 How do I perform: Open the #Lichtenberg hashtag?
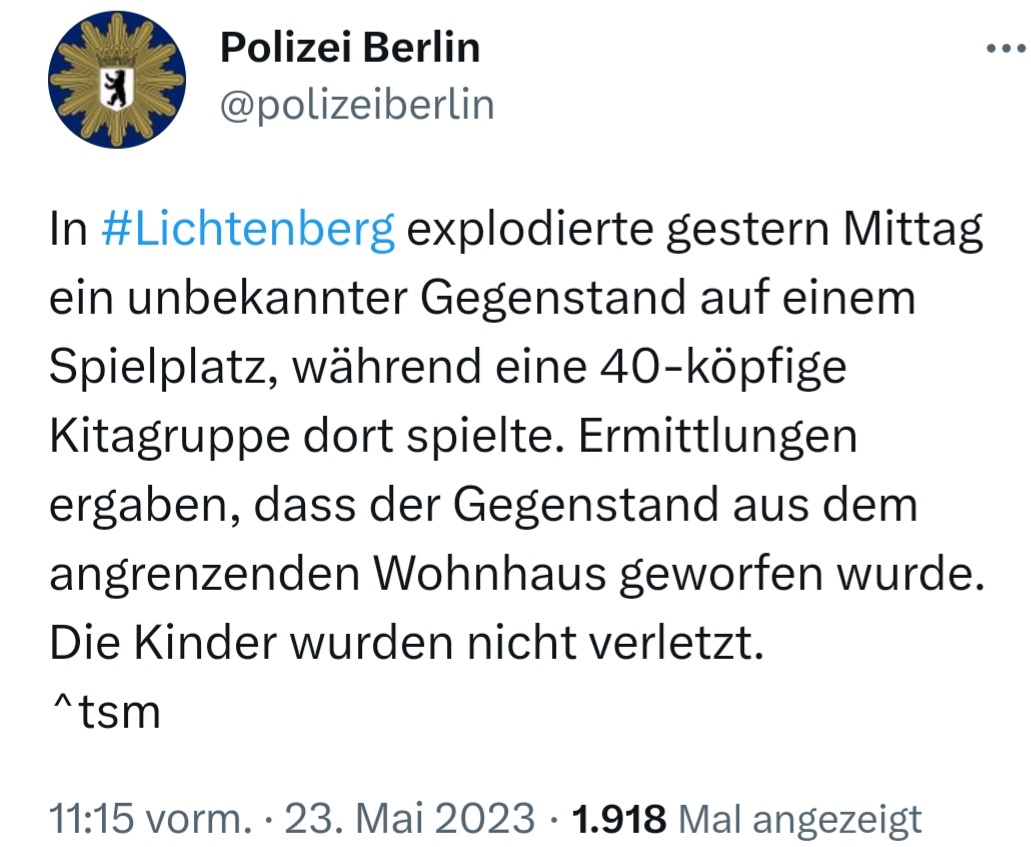tap(249, 233)
